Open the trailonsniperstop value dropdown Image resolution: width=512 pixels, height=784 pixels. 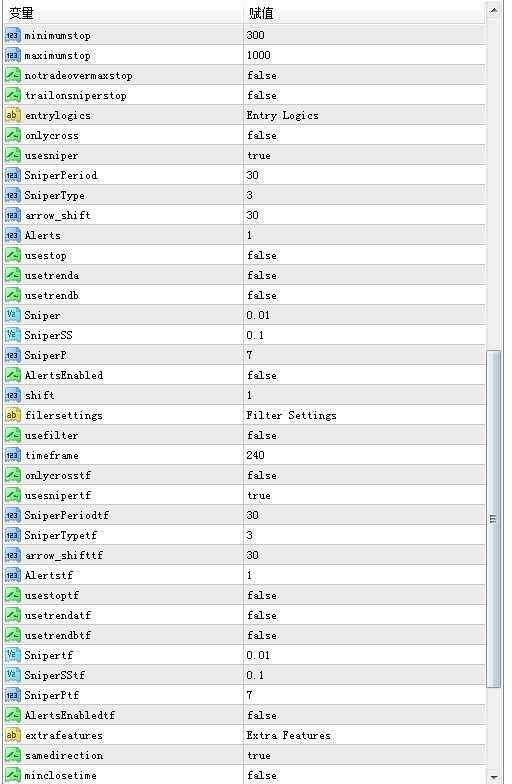(364, 96)
